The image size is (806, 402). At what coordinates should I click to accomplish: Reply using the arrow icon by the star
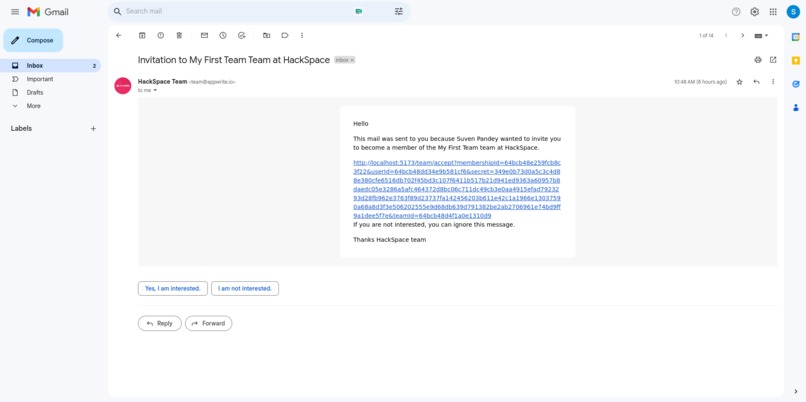click(x=756, y=82)
